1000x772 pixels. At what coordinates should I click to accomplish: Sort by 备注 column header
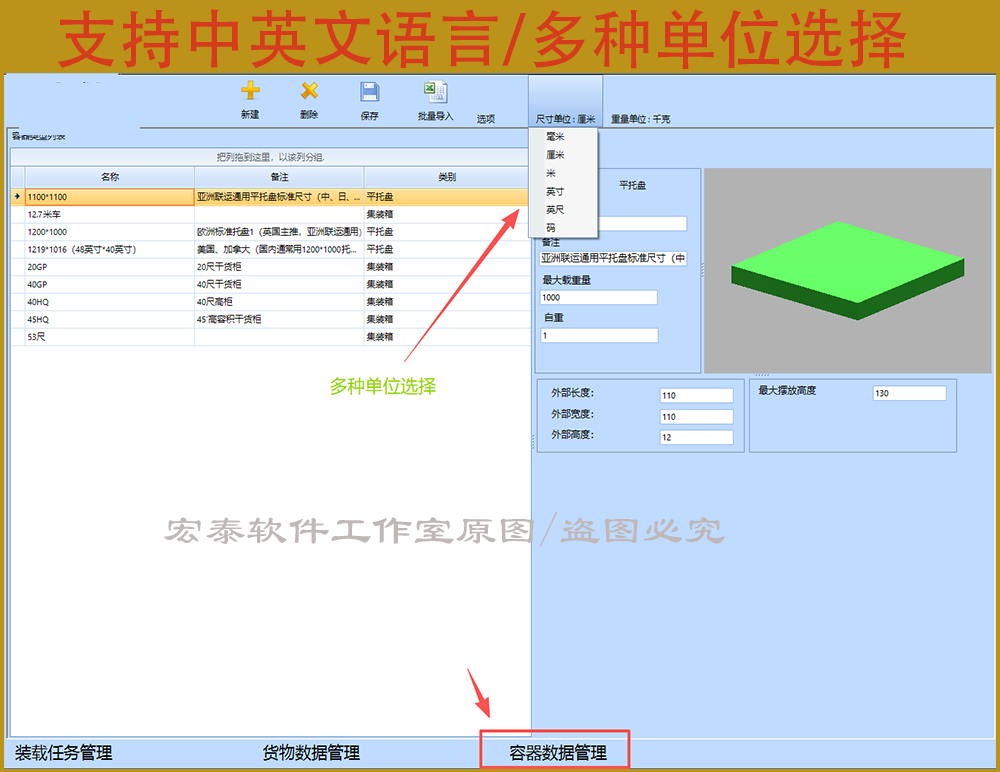pos(279,177)
